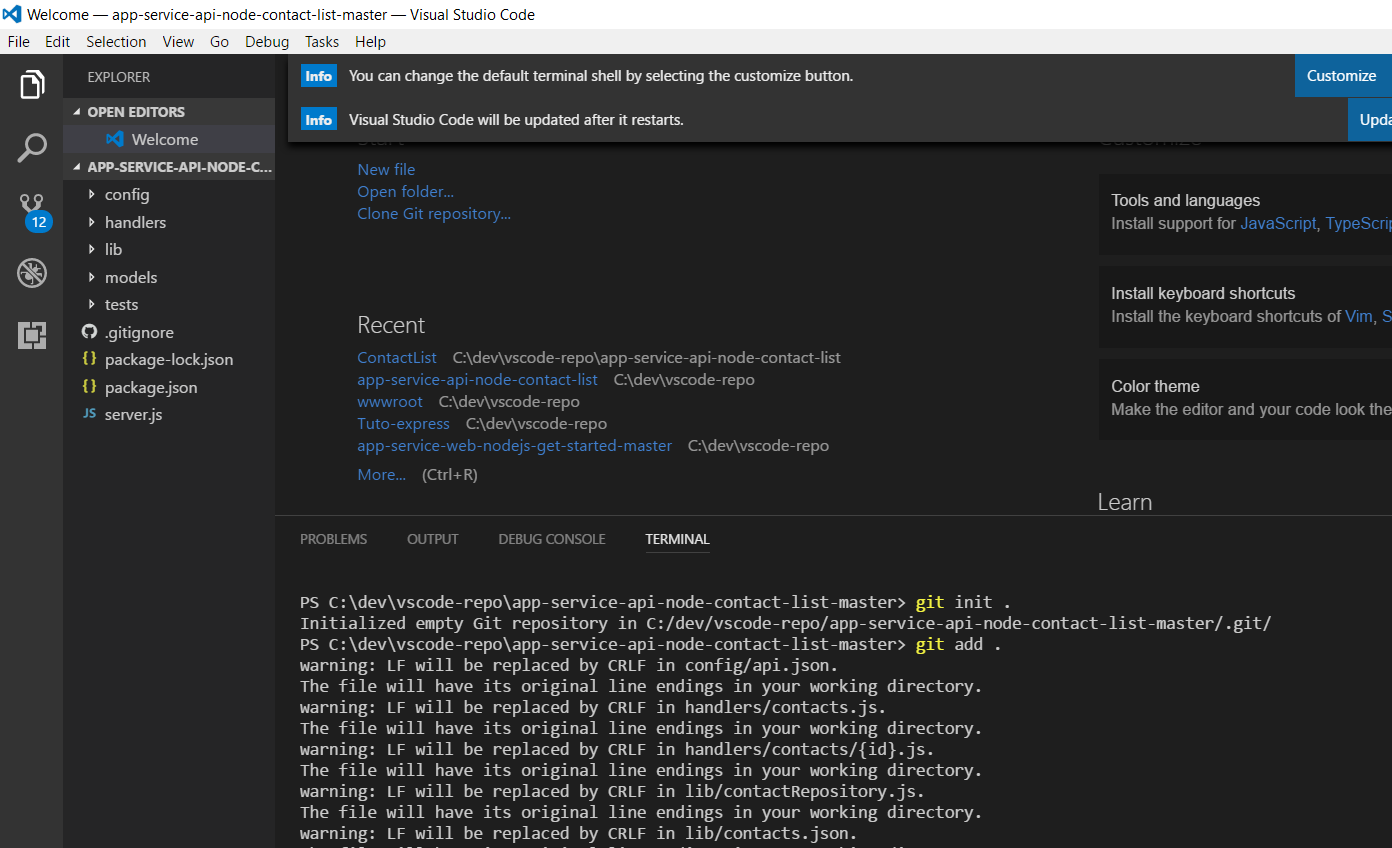This screenshot has height=848, width=1392.
Task: Click the Clone Git repository... link
Action: pos(434,213)
